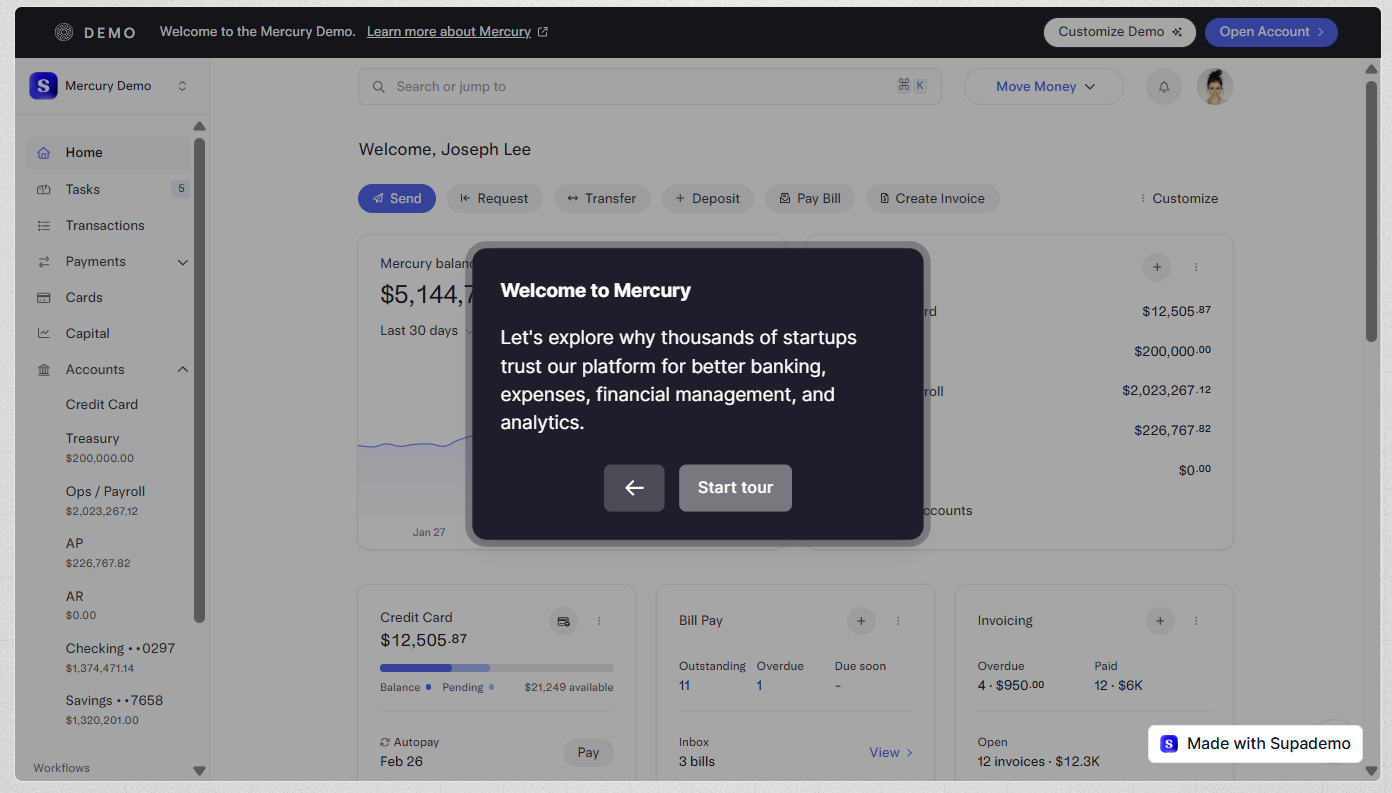
Task: Click the Payments arrows icon
Action: point(43,261)
